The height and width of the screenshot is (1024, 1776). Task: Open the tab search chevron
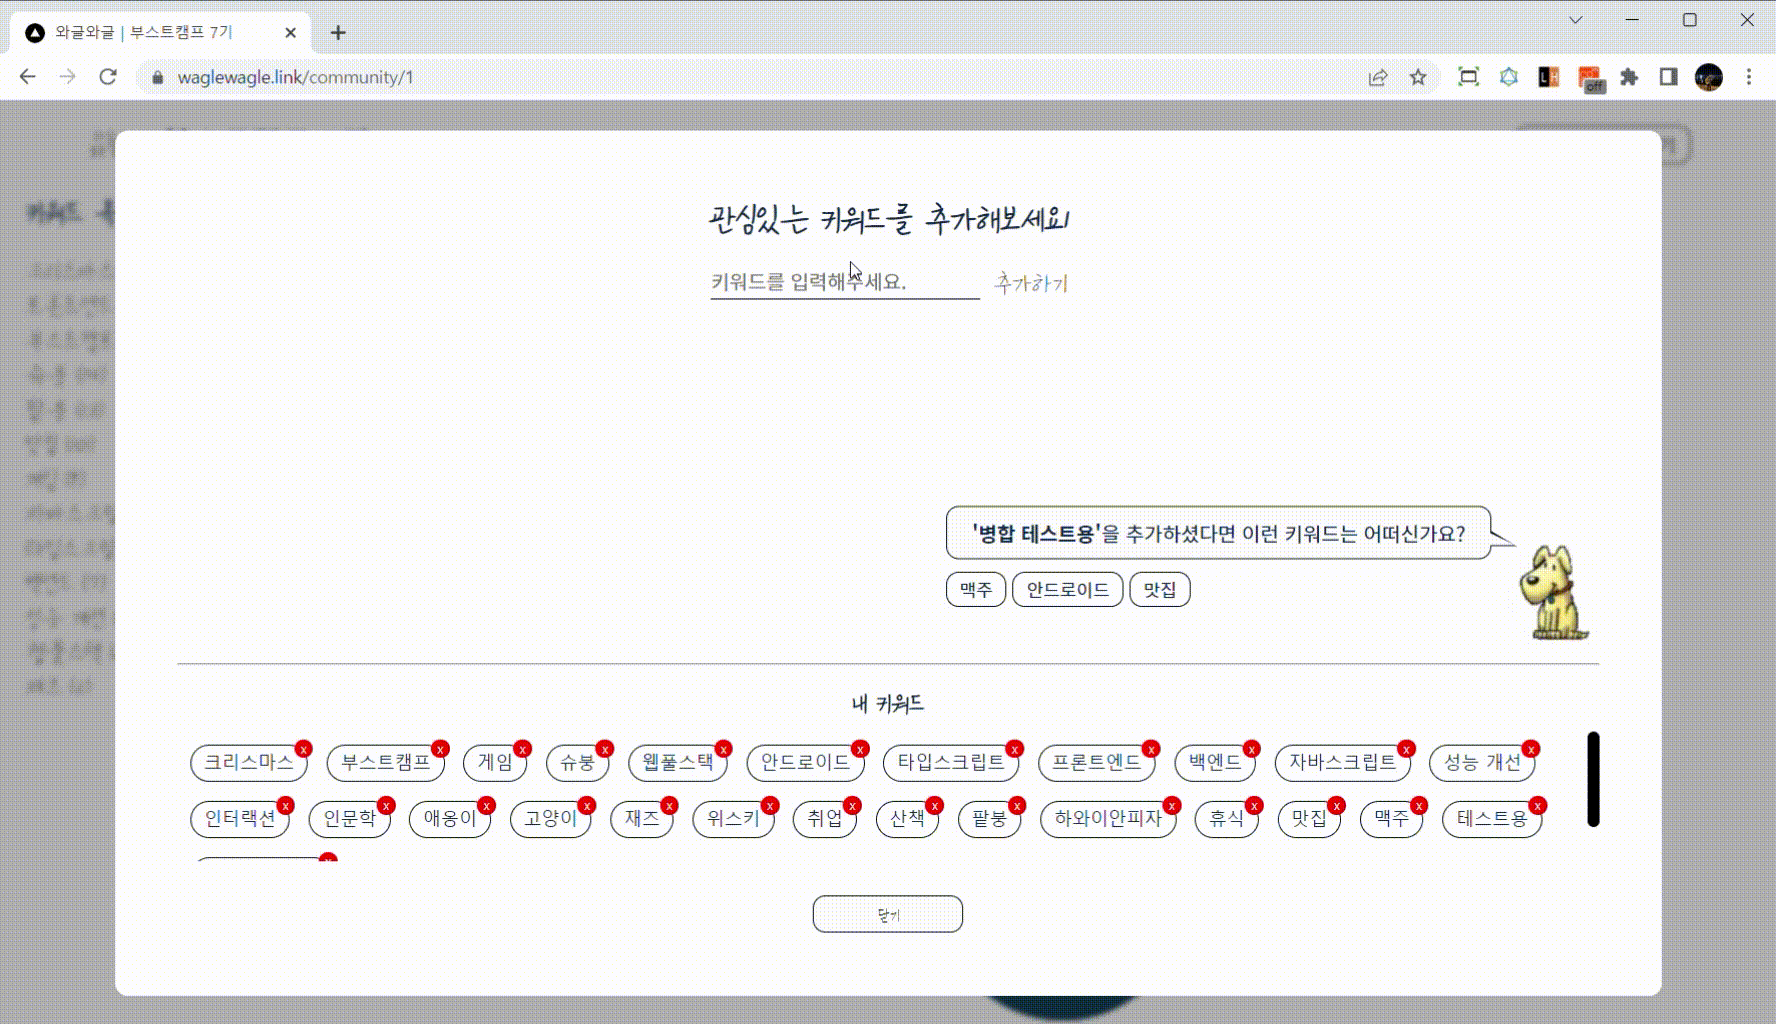pos(1576,20)
